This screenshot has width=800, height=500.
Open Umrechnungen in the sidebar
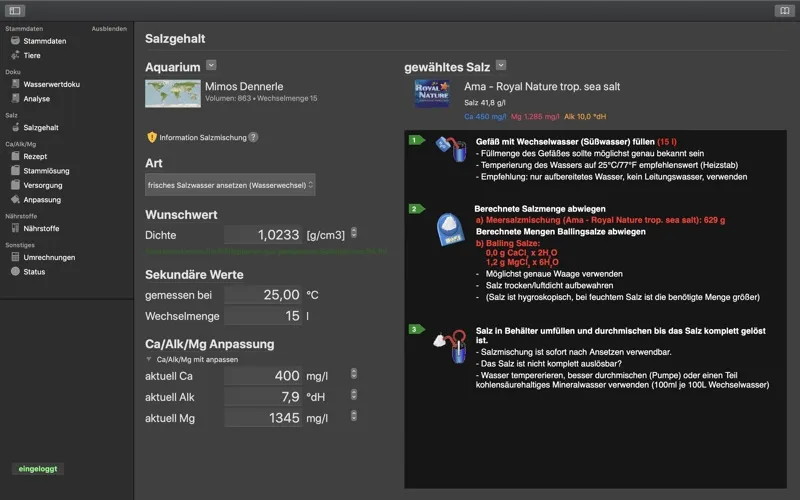click(49, 257)
